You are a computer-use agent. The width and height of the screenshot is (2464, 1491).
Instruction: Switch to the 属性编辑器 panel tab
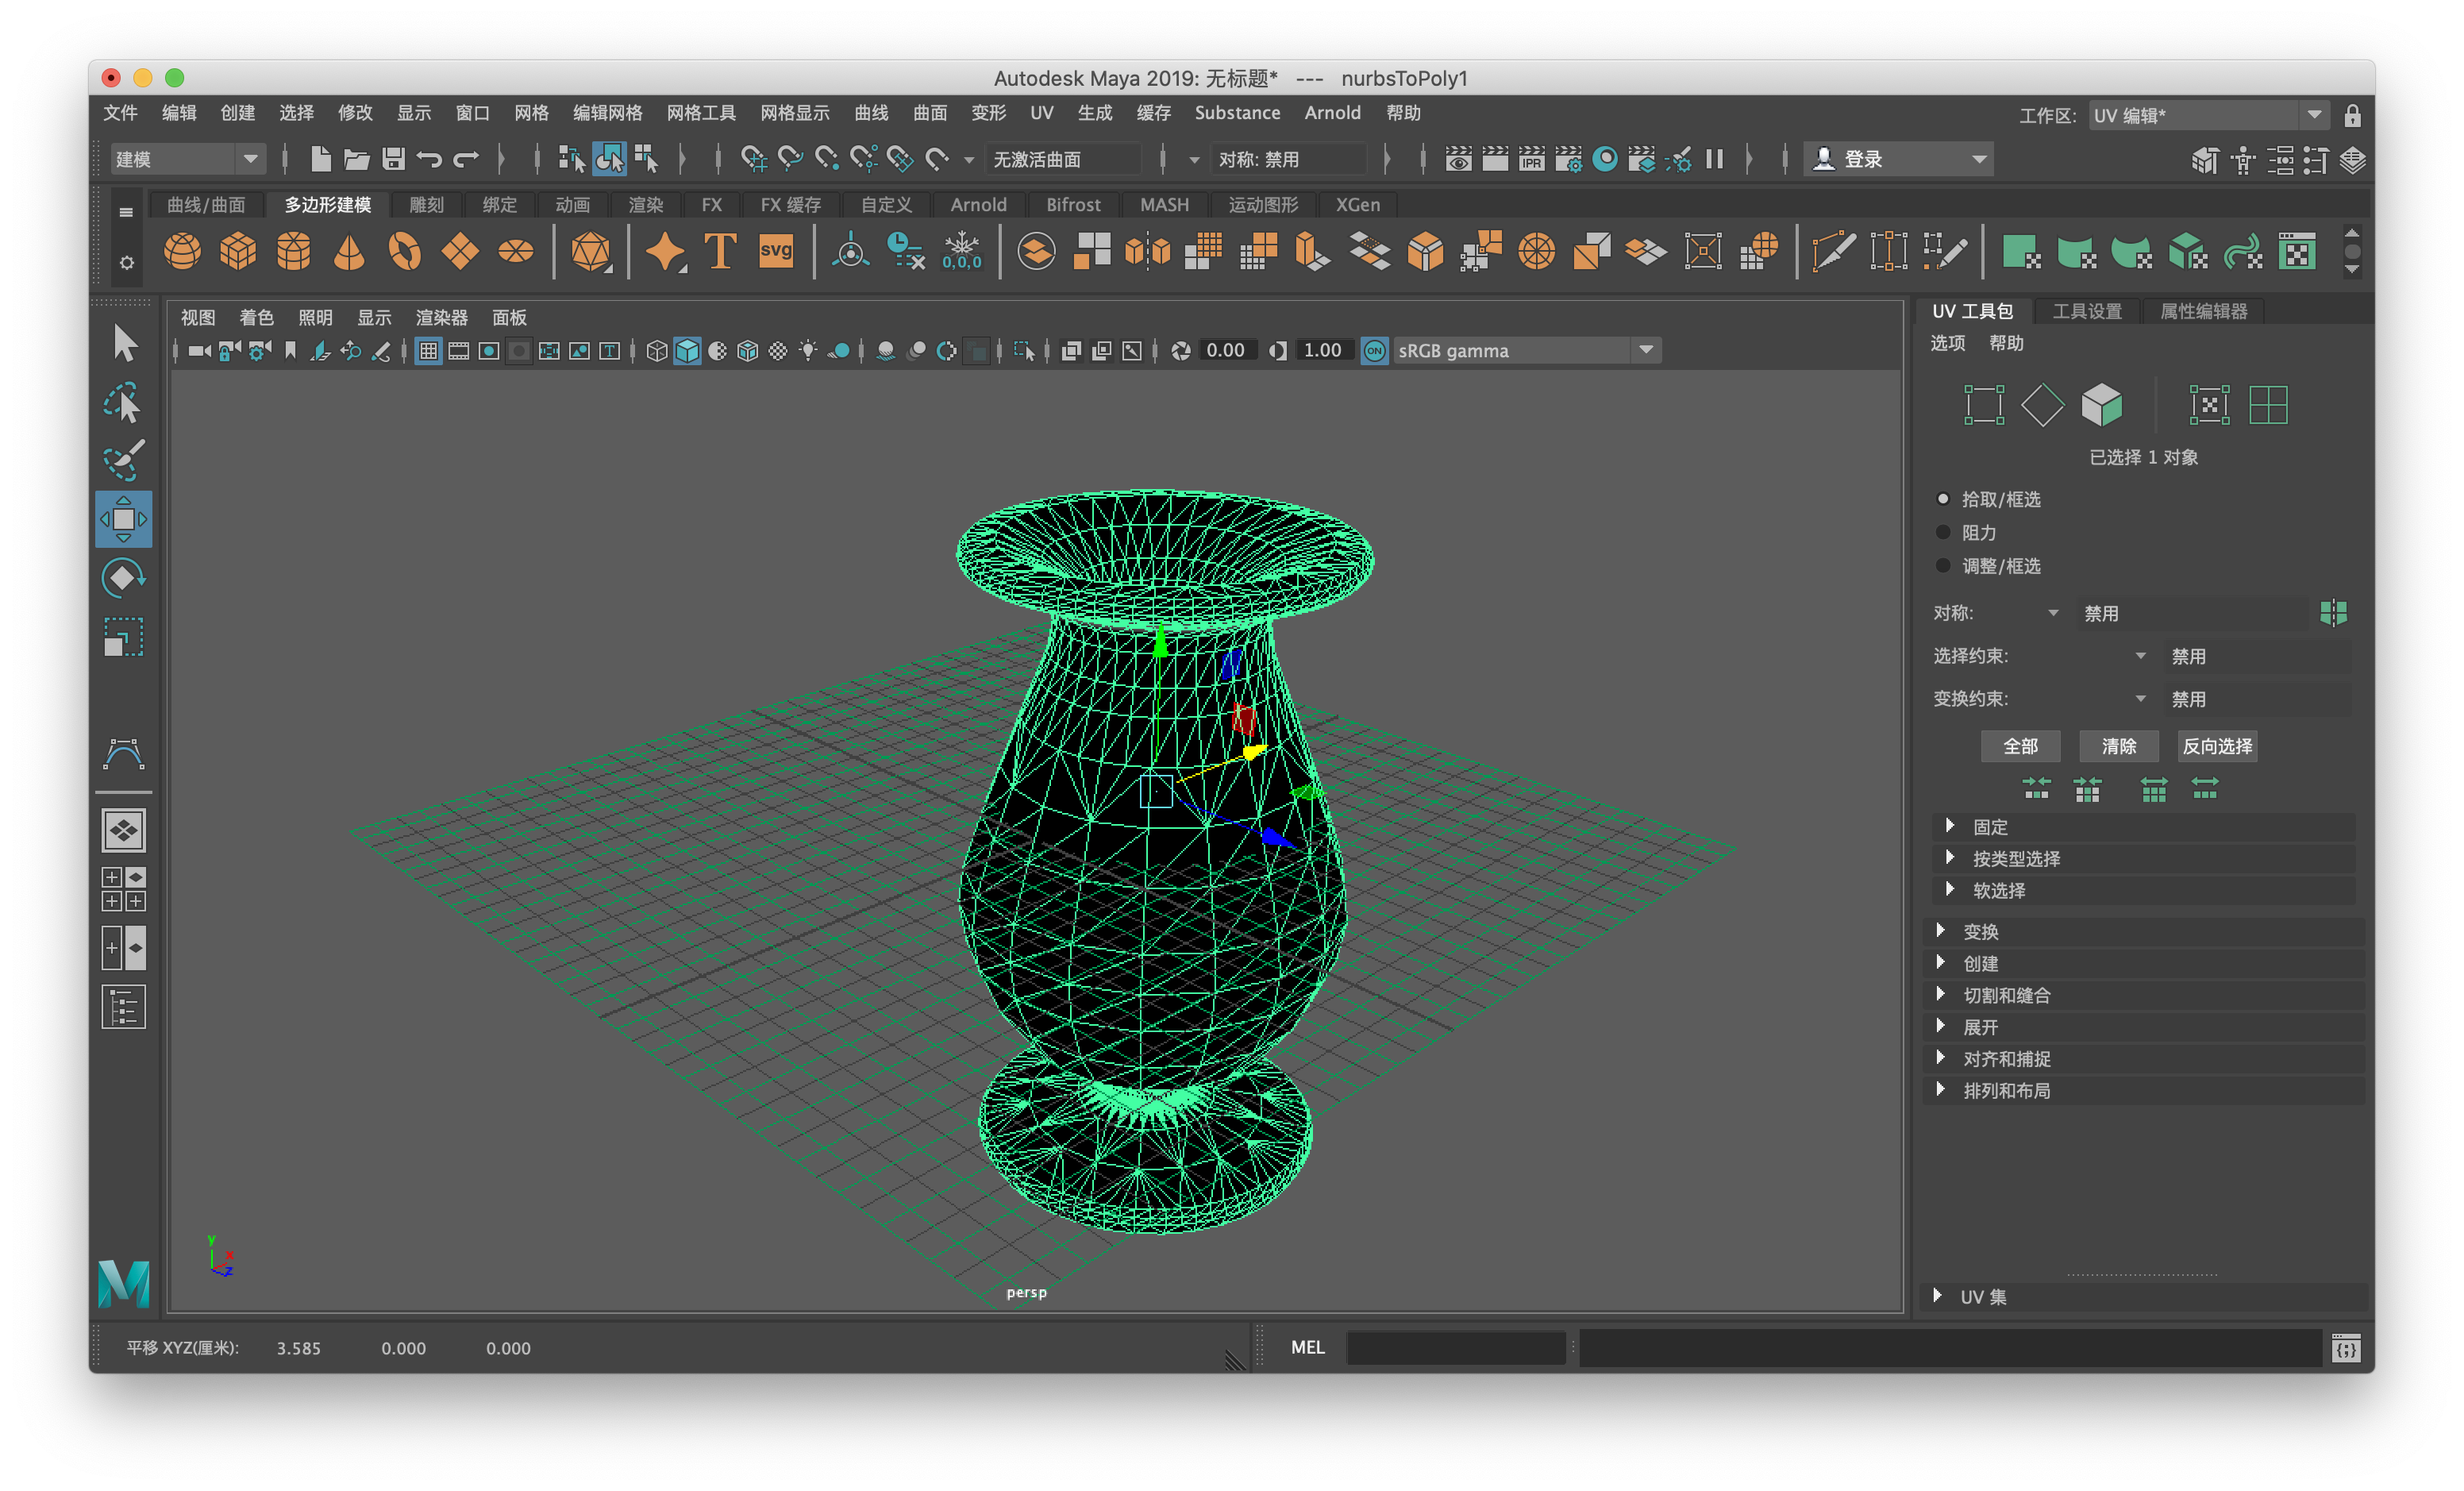(x=2203, y=312)
